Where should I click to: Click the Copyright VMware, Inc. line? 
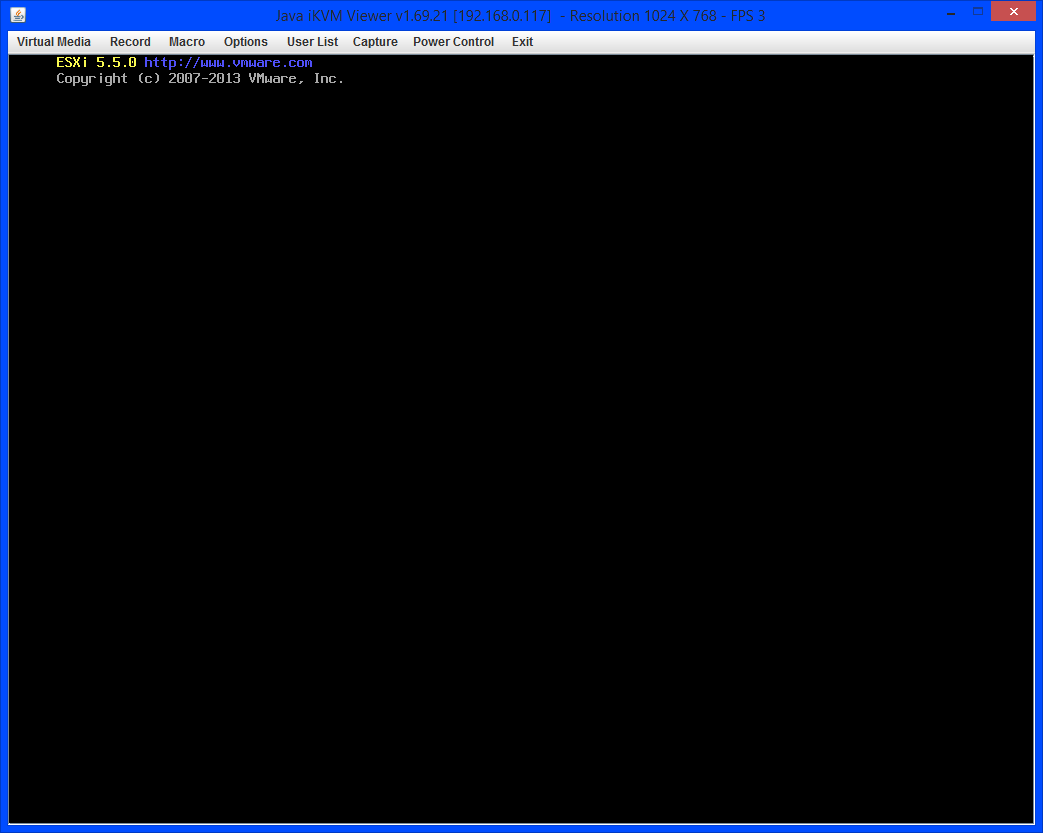[x=200, y=79]
